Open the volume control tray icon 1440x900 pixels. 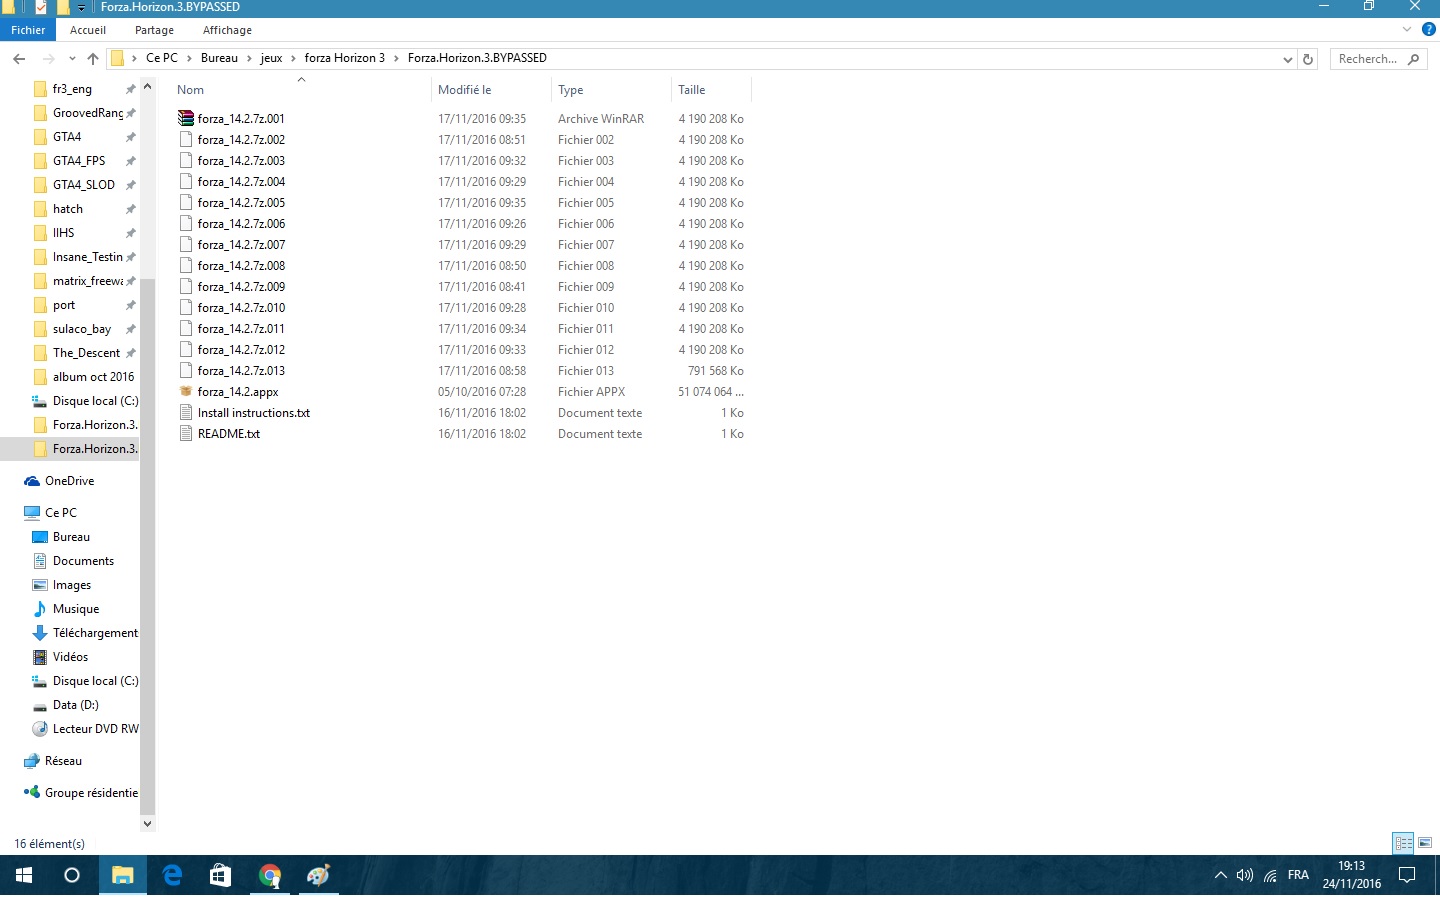pos(1245,875)
